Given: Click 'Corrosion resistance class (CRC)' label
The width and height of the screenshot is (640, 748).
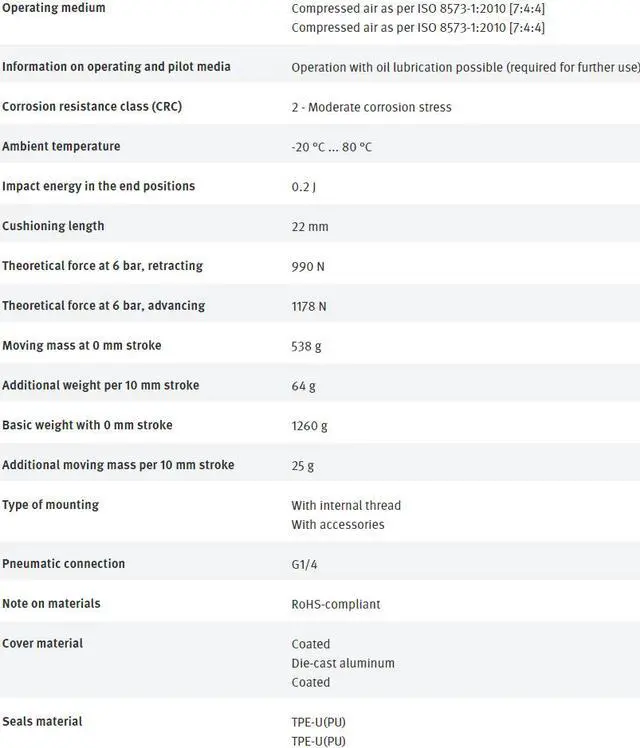Looking at the screenshot, I should click(92, 107).
